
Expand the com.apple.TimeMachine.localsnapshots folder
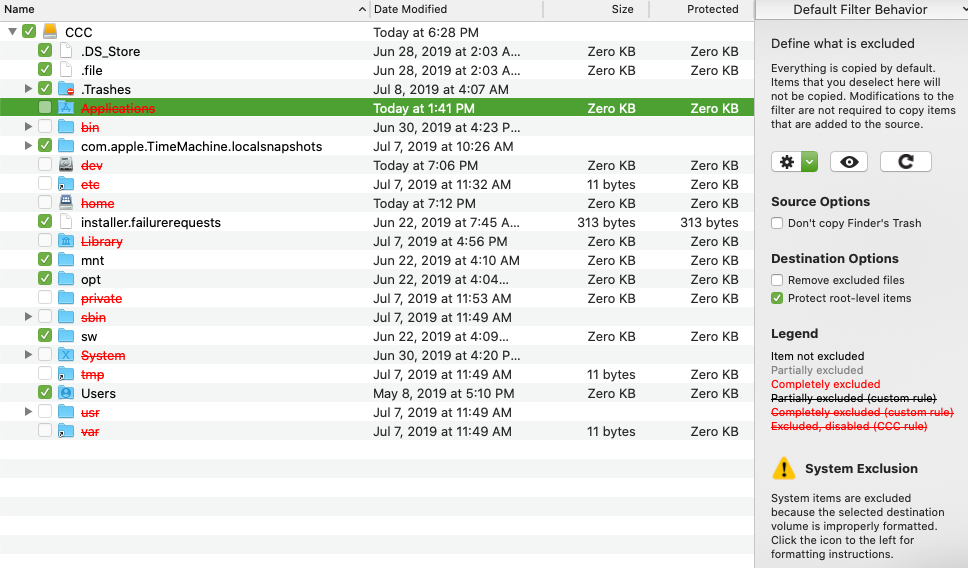point(28,146)
